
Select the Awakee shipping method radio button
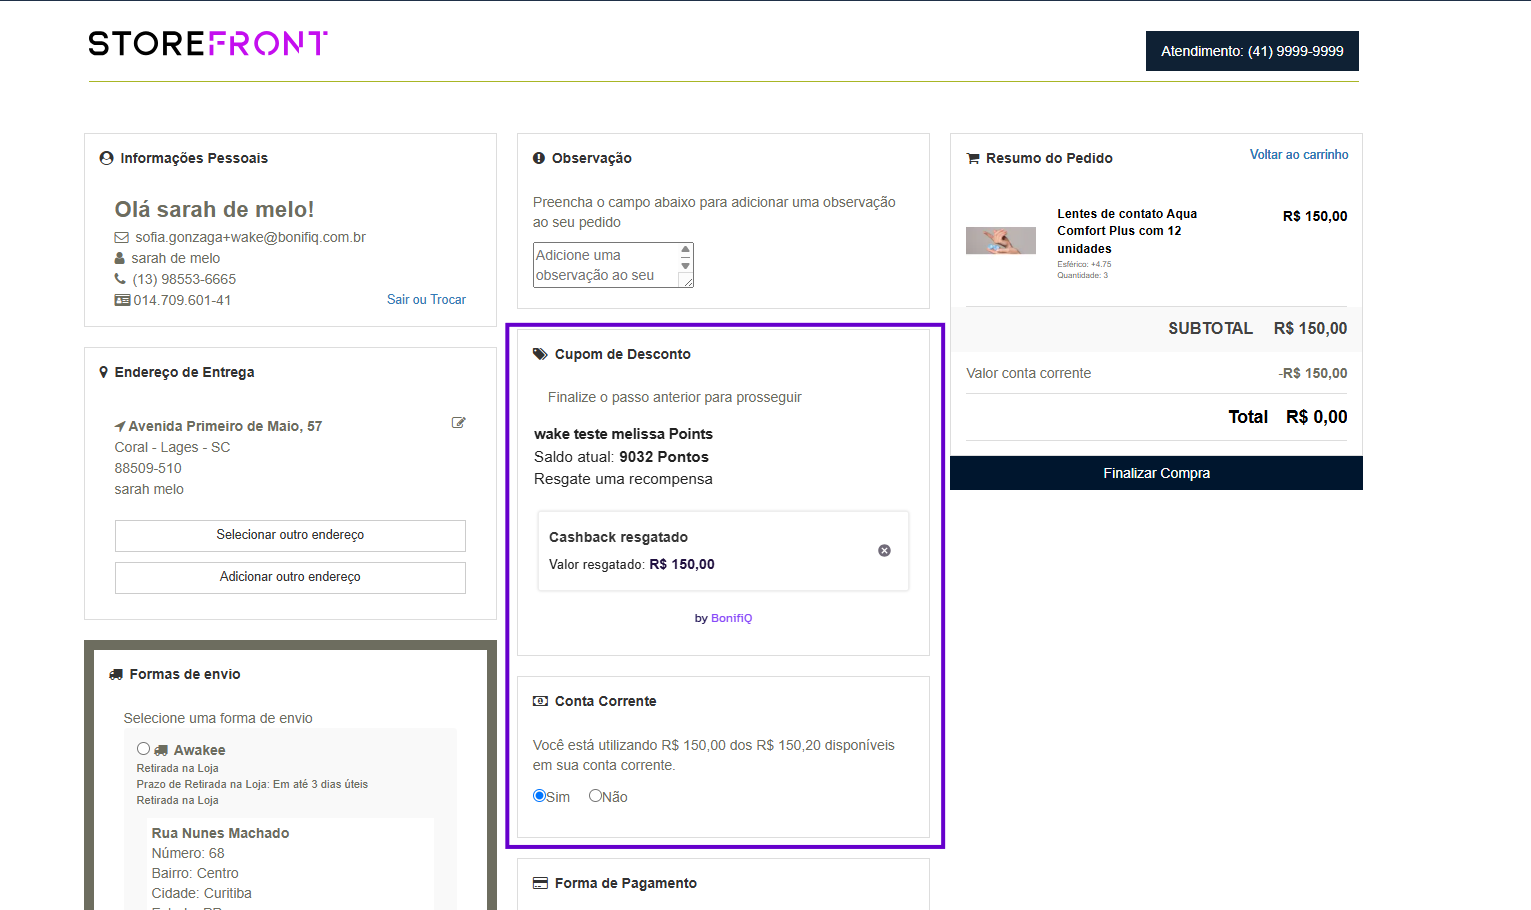tap(143, 748)
